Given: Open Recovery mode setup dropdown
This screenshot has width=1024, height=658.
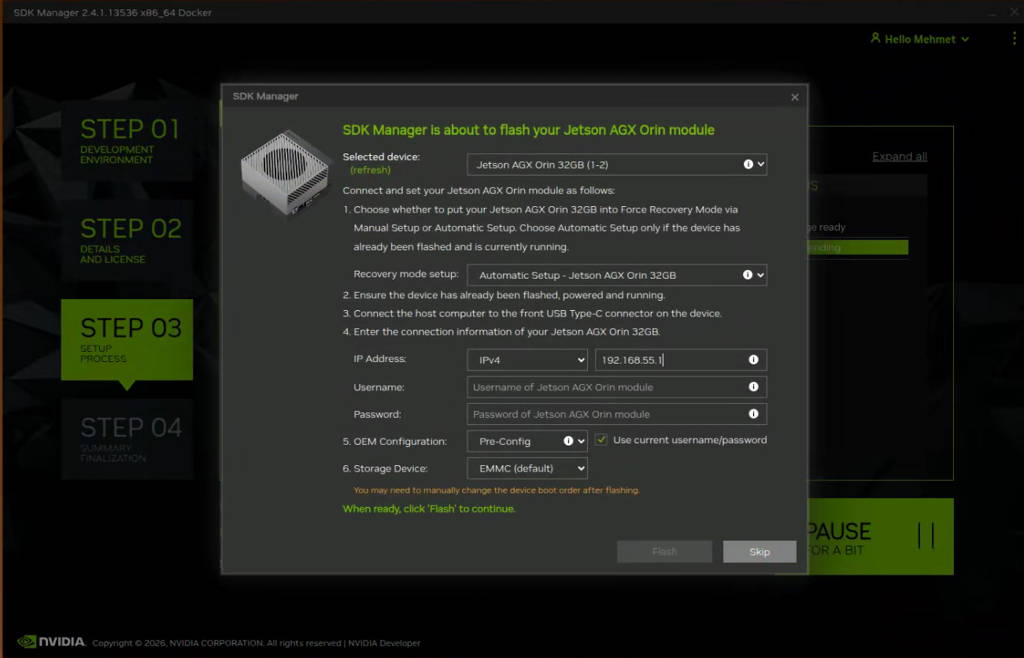Looking at the screenshot, I should pos(616,275).
